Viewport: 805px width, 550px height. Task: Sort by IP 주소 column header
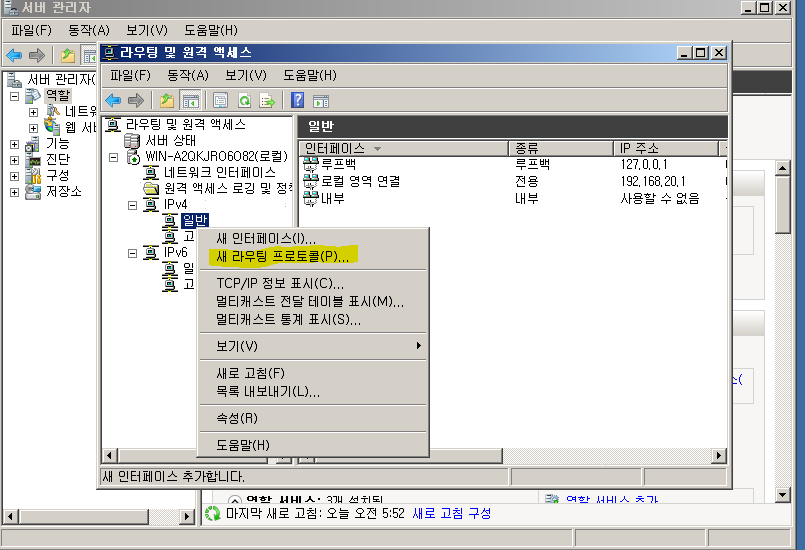[x=666, y=148]
